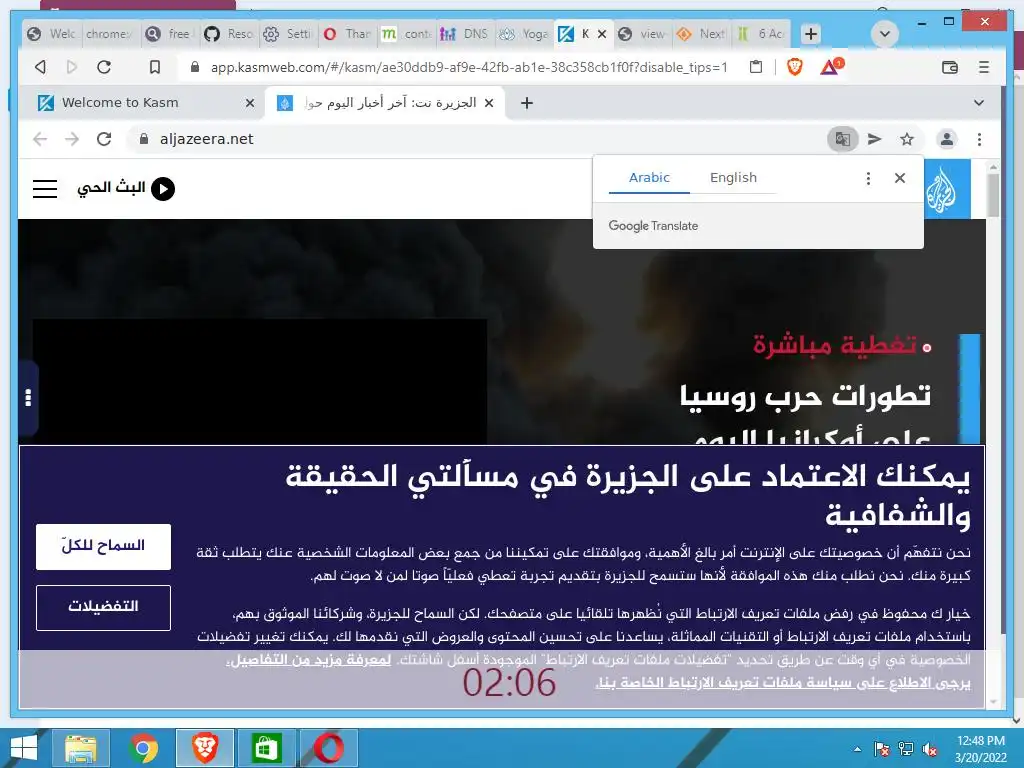Click Brave's outer back navigation arrow
The width and height of the screenshot is (1024, 768).
pyautogui.click(x=40, y=67)
